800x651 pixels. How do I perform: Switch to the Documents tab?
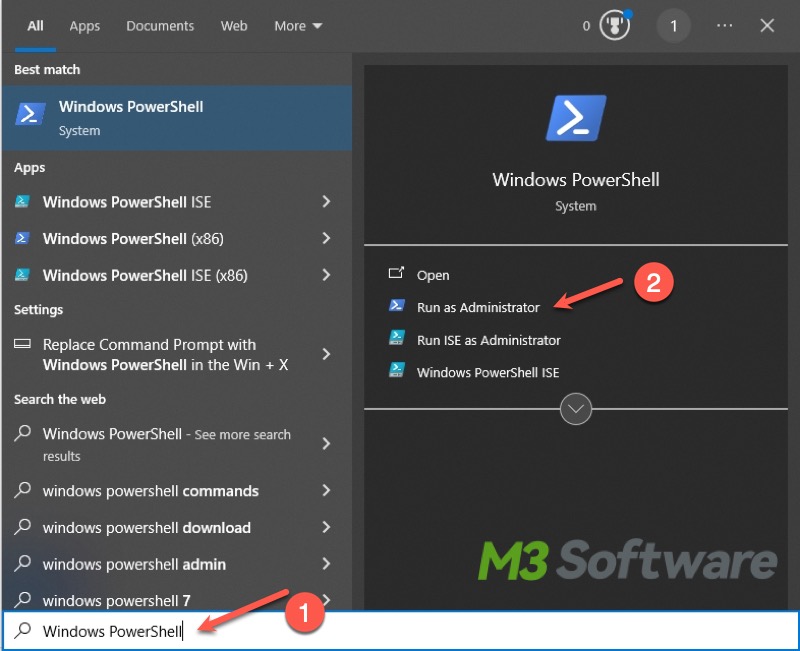(x=160, y=26)
